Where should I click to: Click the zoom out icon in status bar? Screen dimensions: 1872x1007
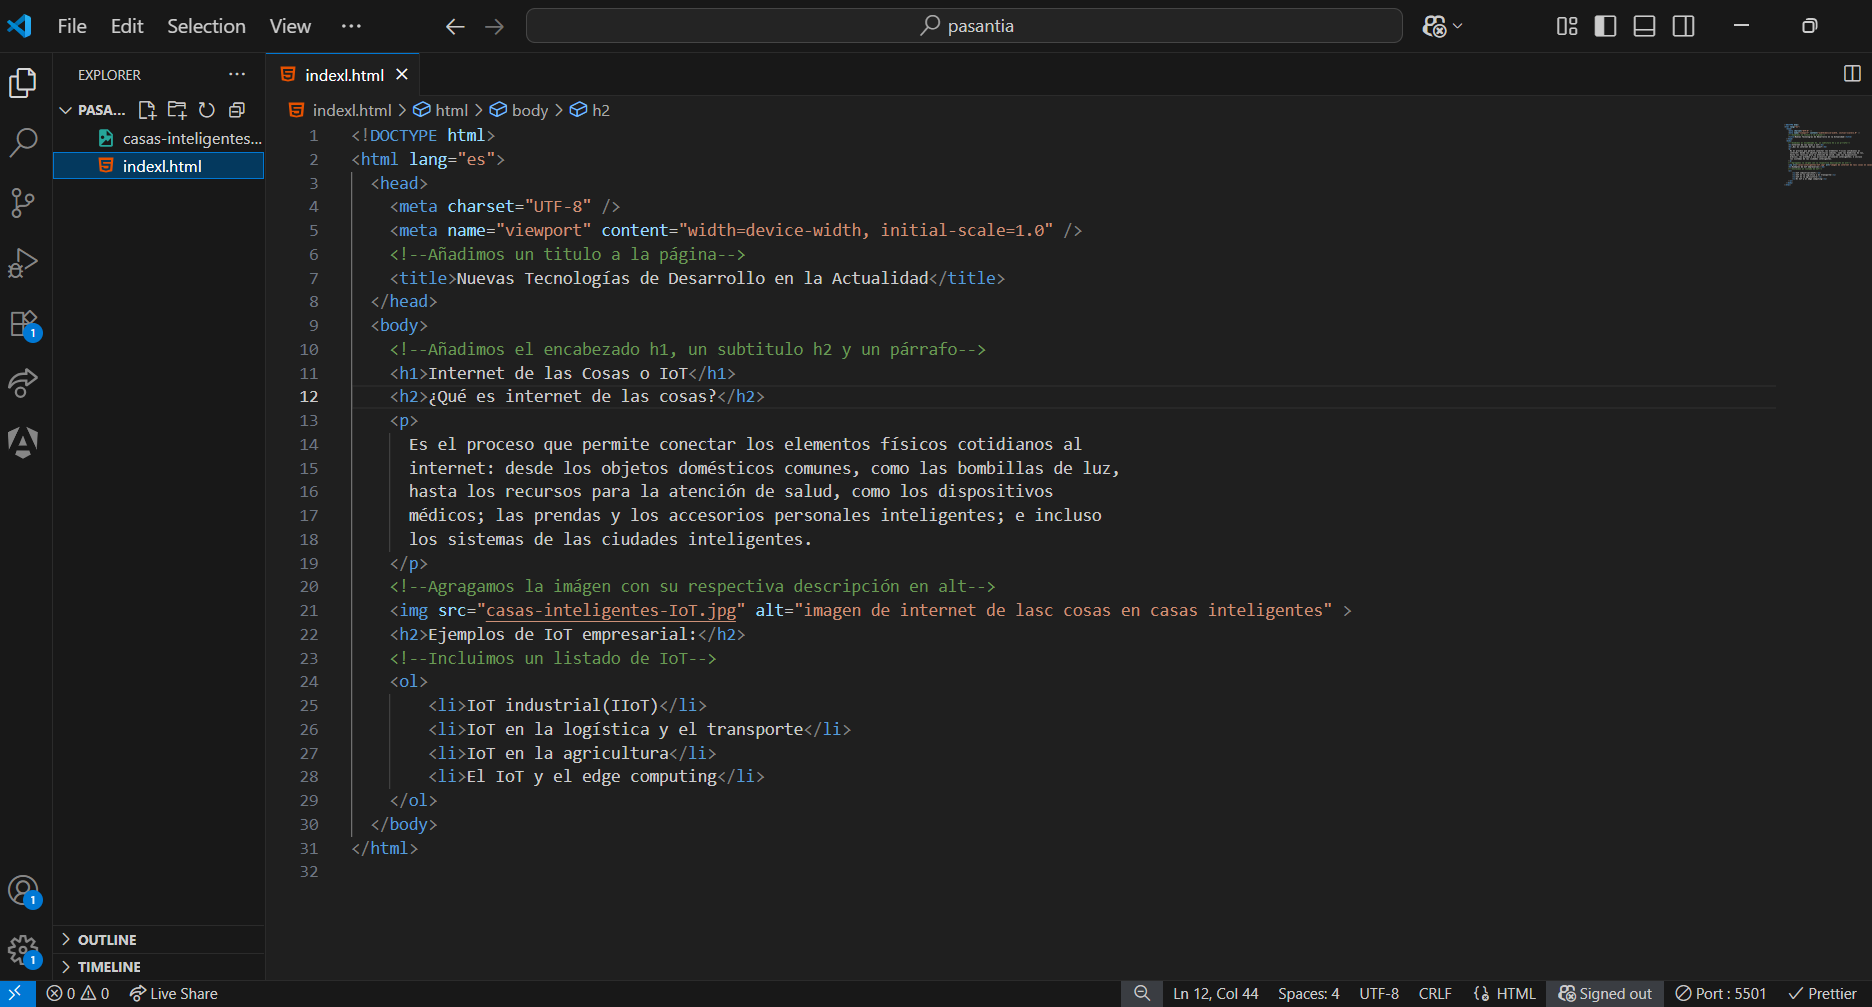[x=1141, y=993]
